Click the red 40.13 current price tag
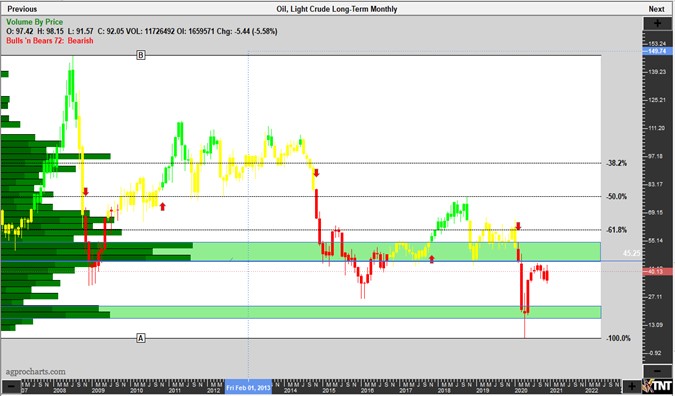Image resolution: width=675 pixels, height=396 pixels. (657, 271)
